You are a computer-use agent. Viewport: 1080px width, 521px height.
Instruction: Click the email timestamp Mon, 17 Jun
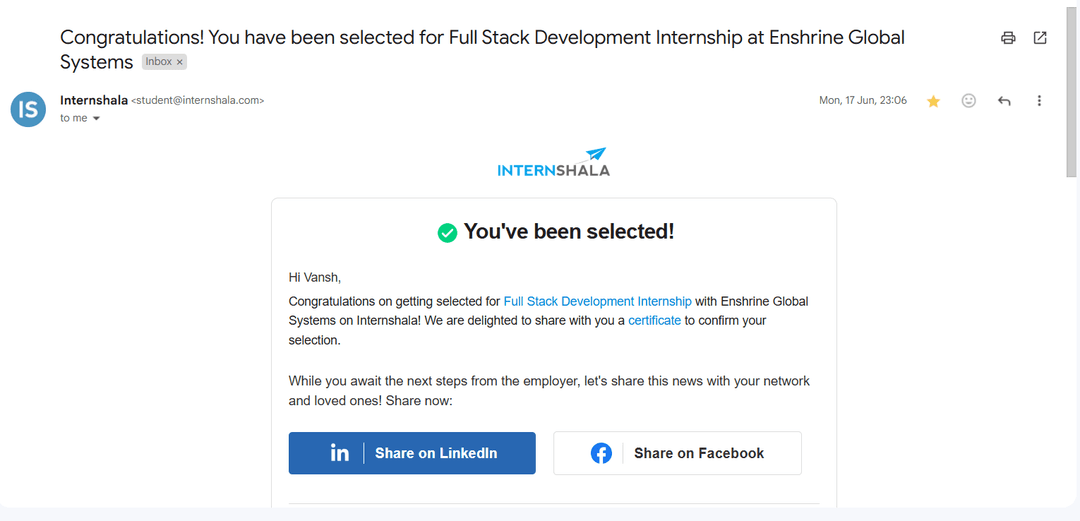point(862,100)
